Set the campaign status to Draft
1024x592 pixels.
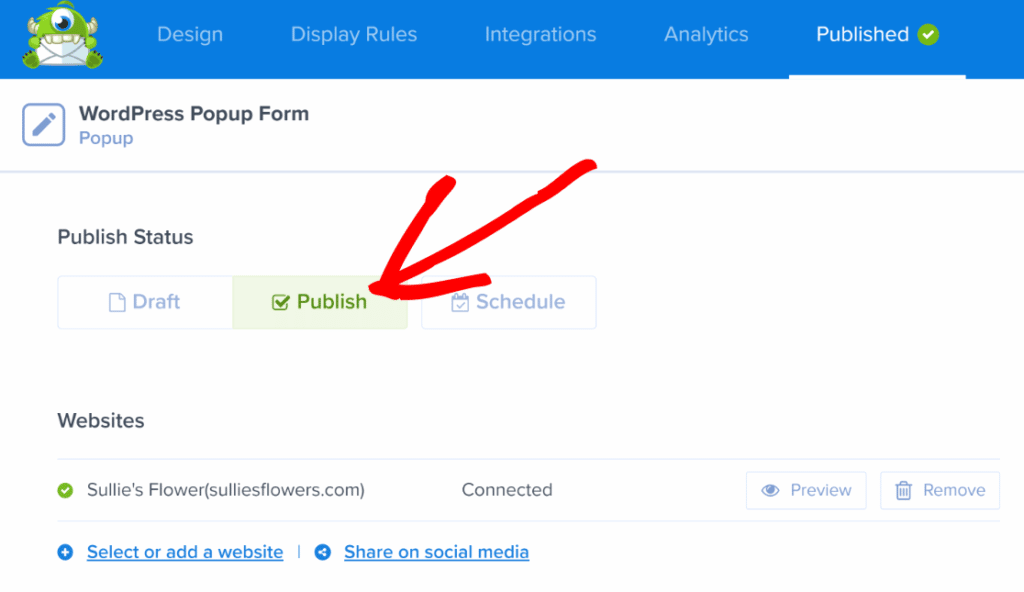tap(145, 302)
